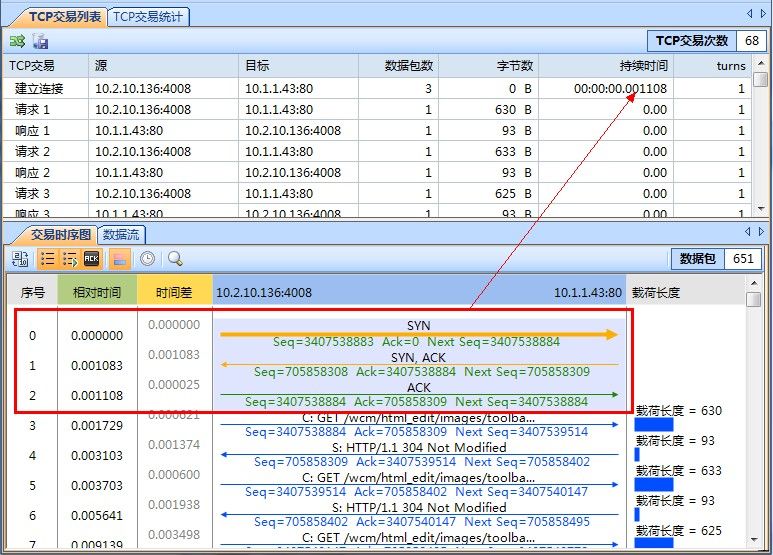Toggle the orange list view icon

[47, 259]
